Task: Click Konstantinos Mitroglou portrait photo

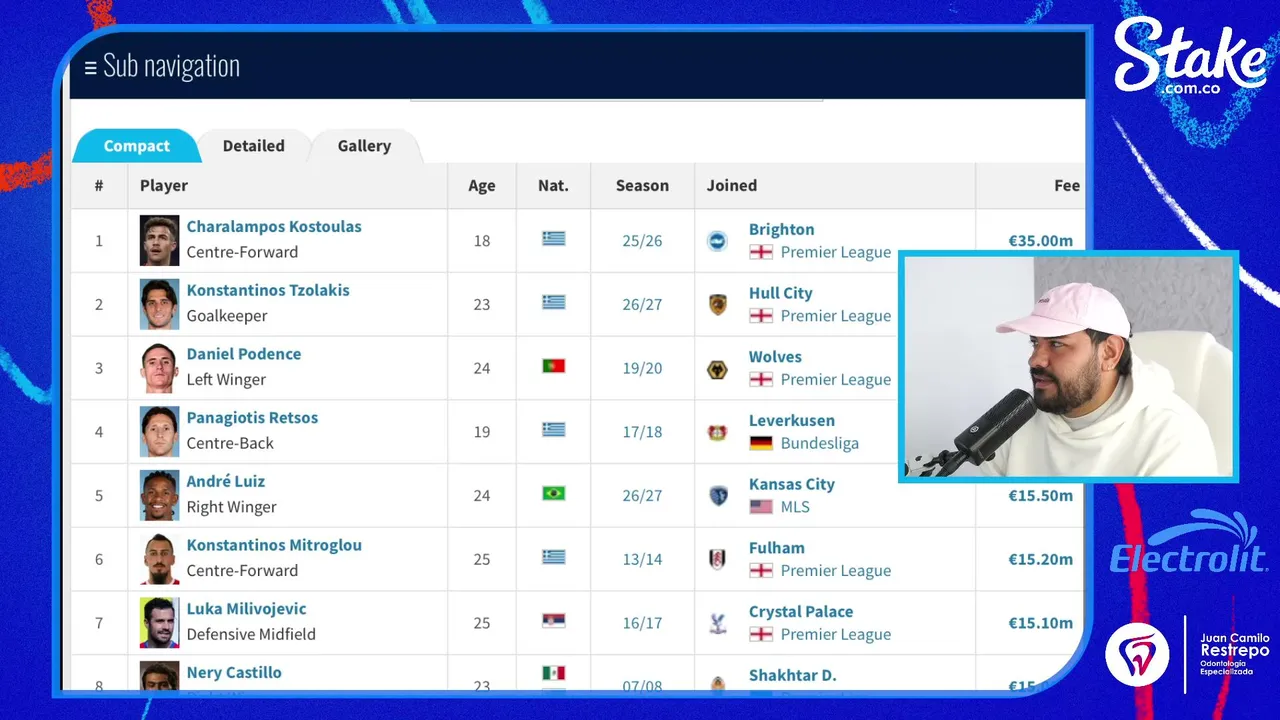Action: pos(159,559)
